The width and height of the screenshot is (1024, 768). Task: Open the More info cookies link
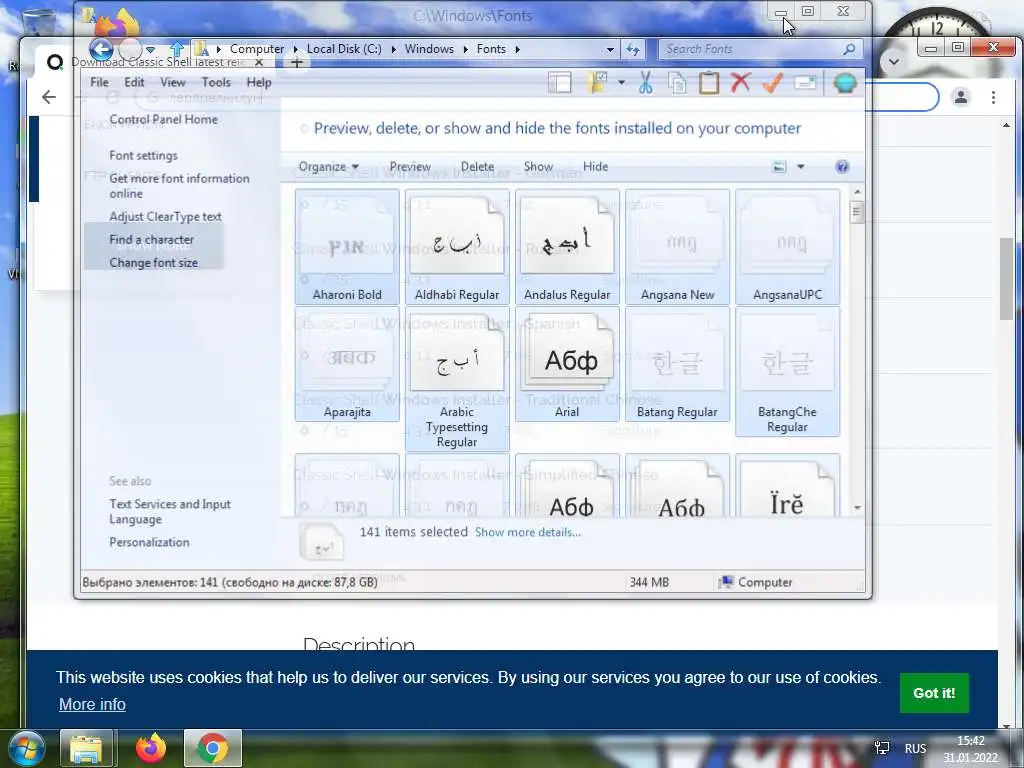(x=92, y=704)
